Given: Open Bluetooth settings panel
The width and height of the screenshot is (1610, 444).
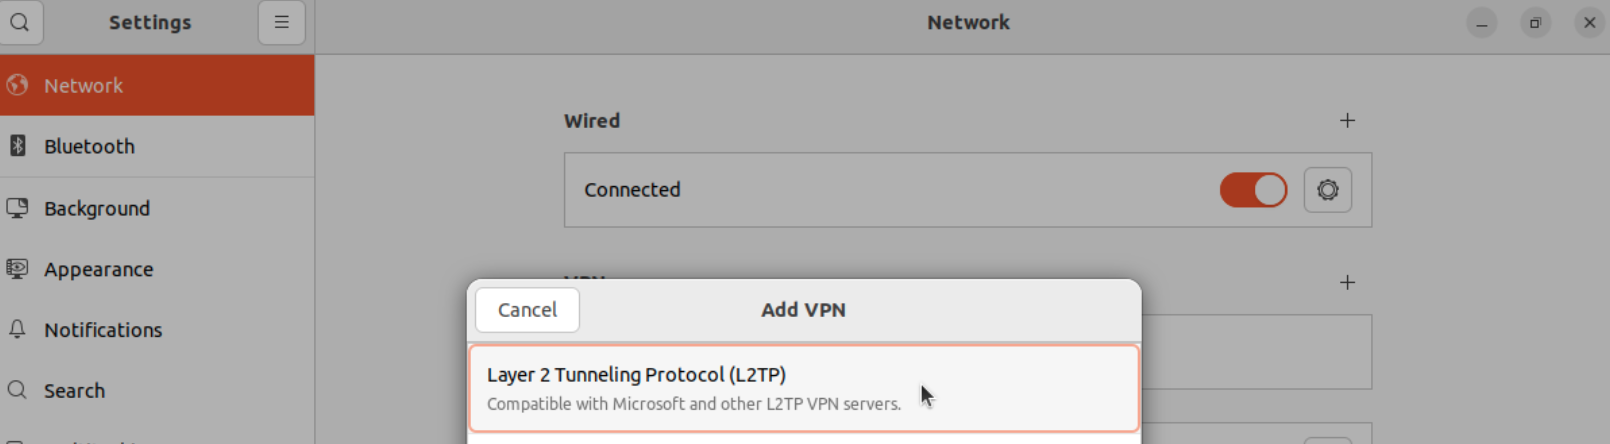Looking at the screenshot, I should pos(89,147).
